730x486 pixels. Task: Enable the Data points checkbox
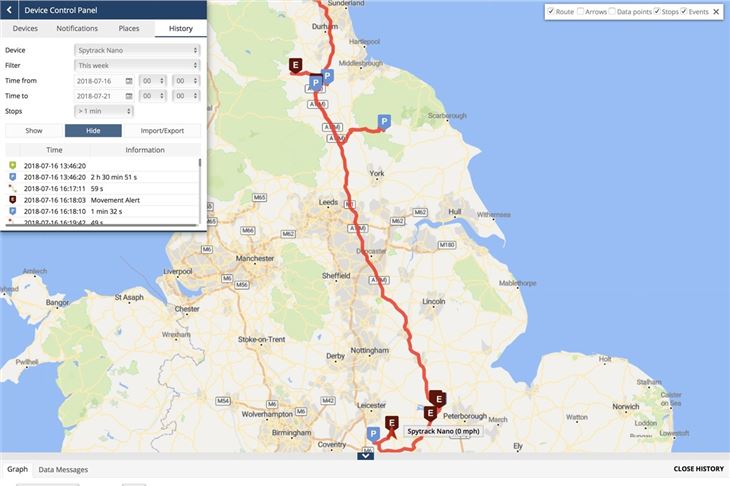coord(612,11)
